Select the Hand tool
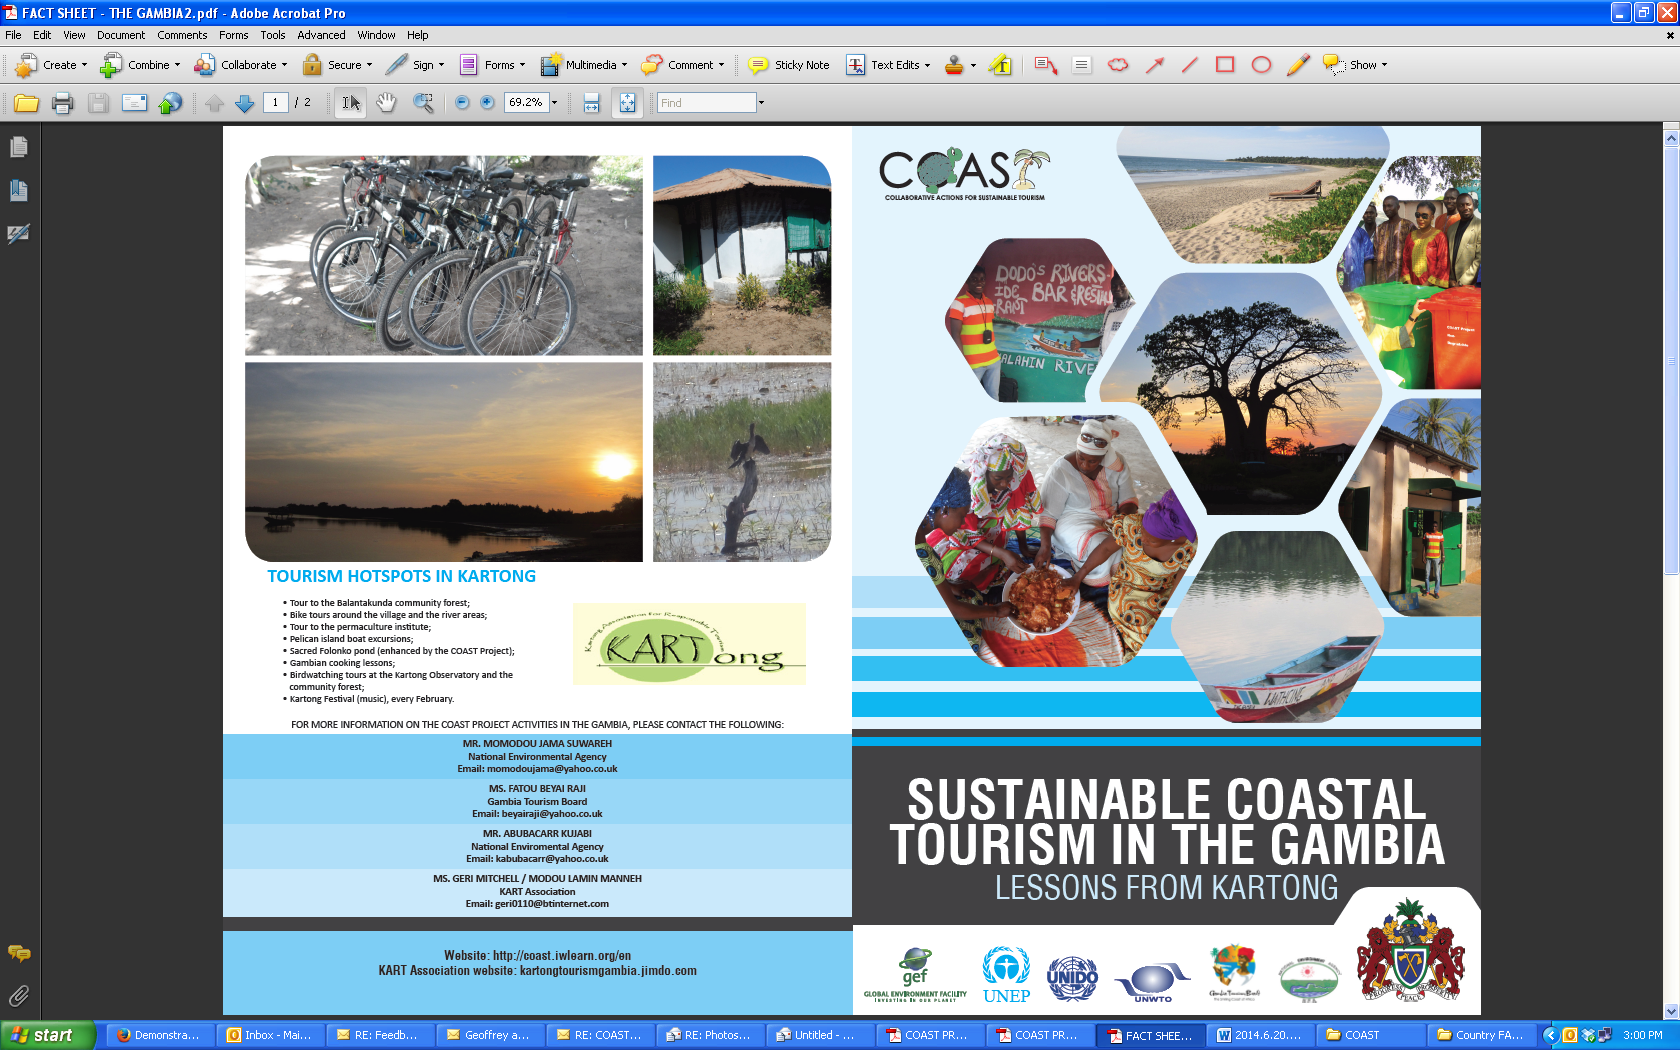Screen dimensions: 1680x1050 click(386, 103)
